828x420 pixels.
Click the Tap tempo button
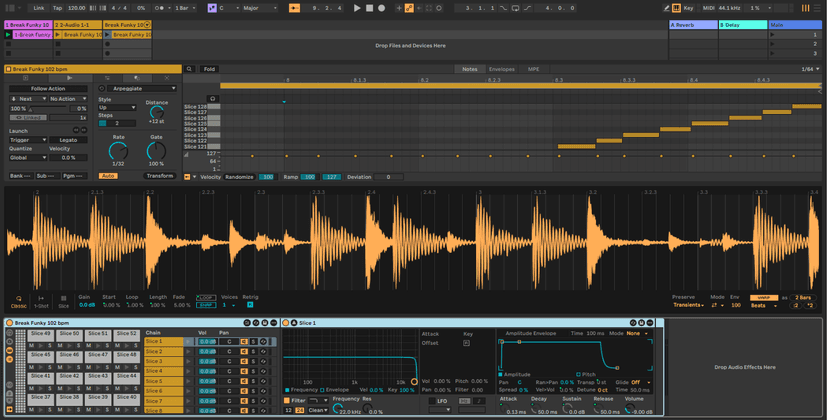pyautogui.click(x=58, y=8)
